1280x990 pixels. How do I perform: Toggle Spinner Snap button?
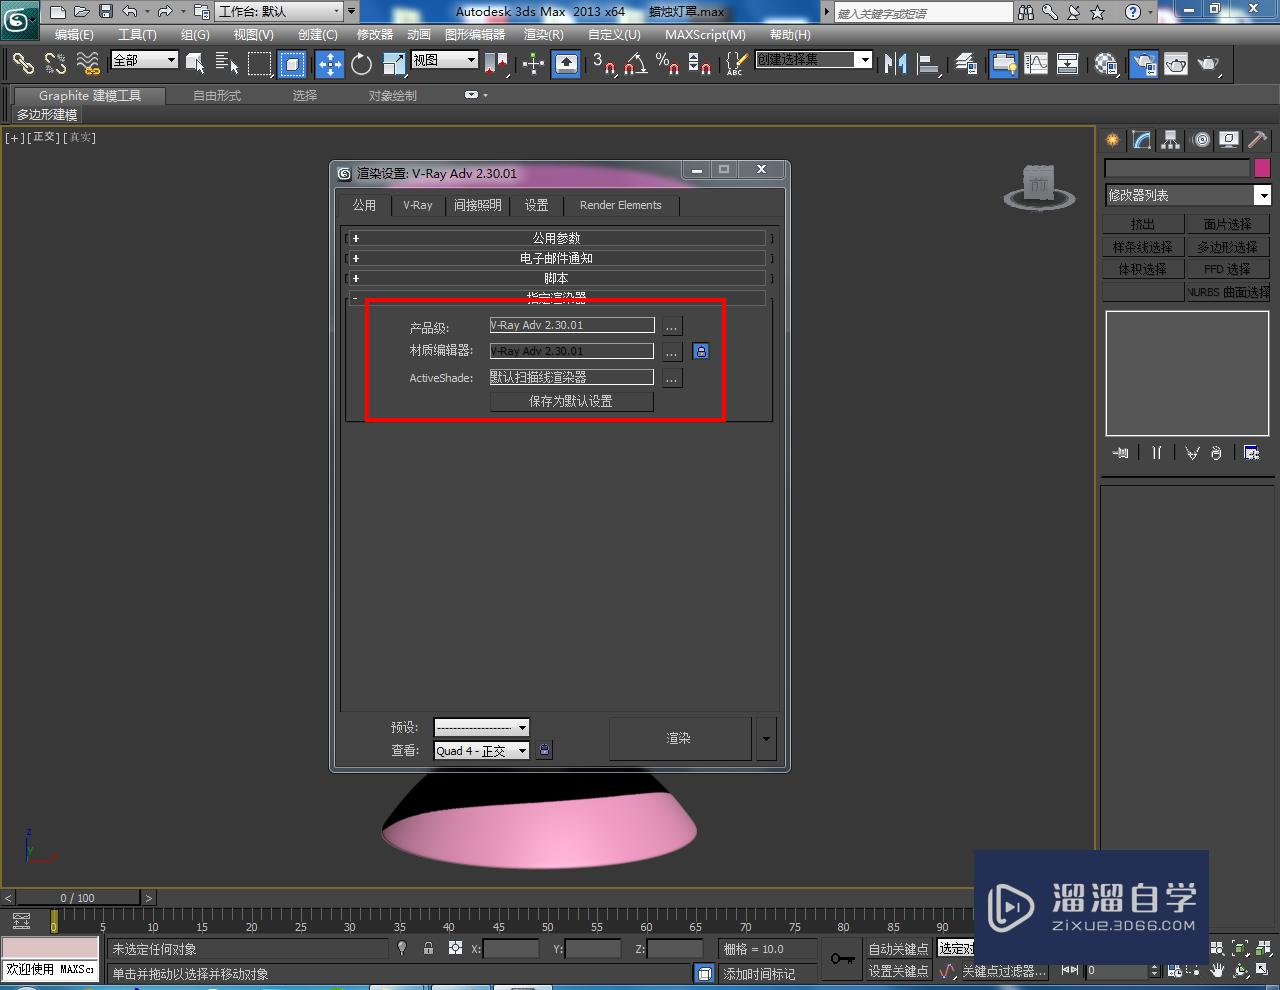click(x=700, y=64)
